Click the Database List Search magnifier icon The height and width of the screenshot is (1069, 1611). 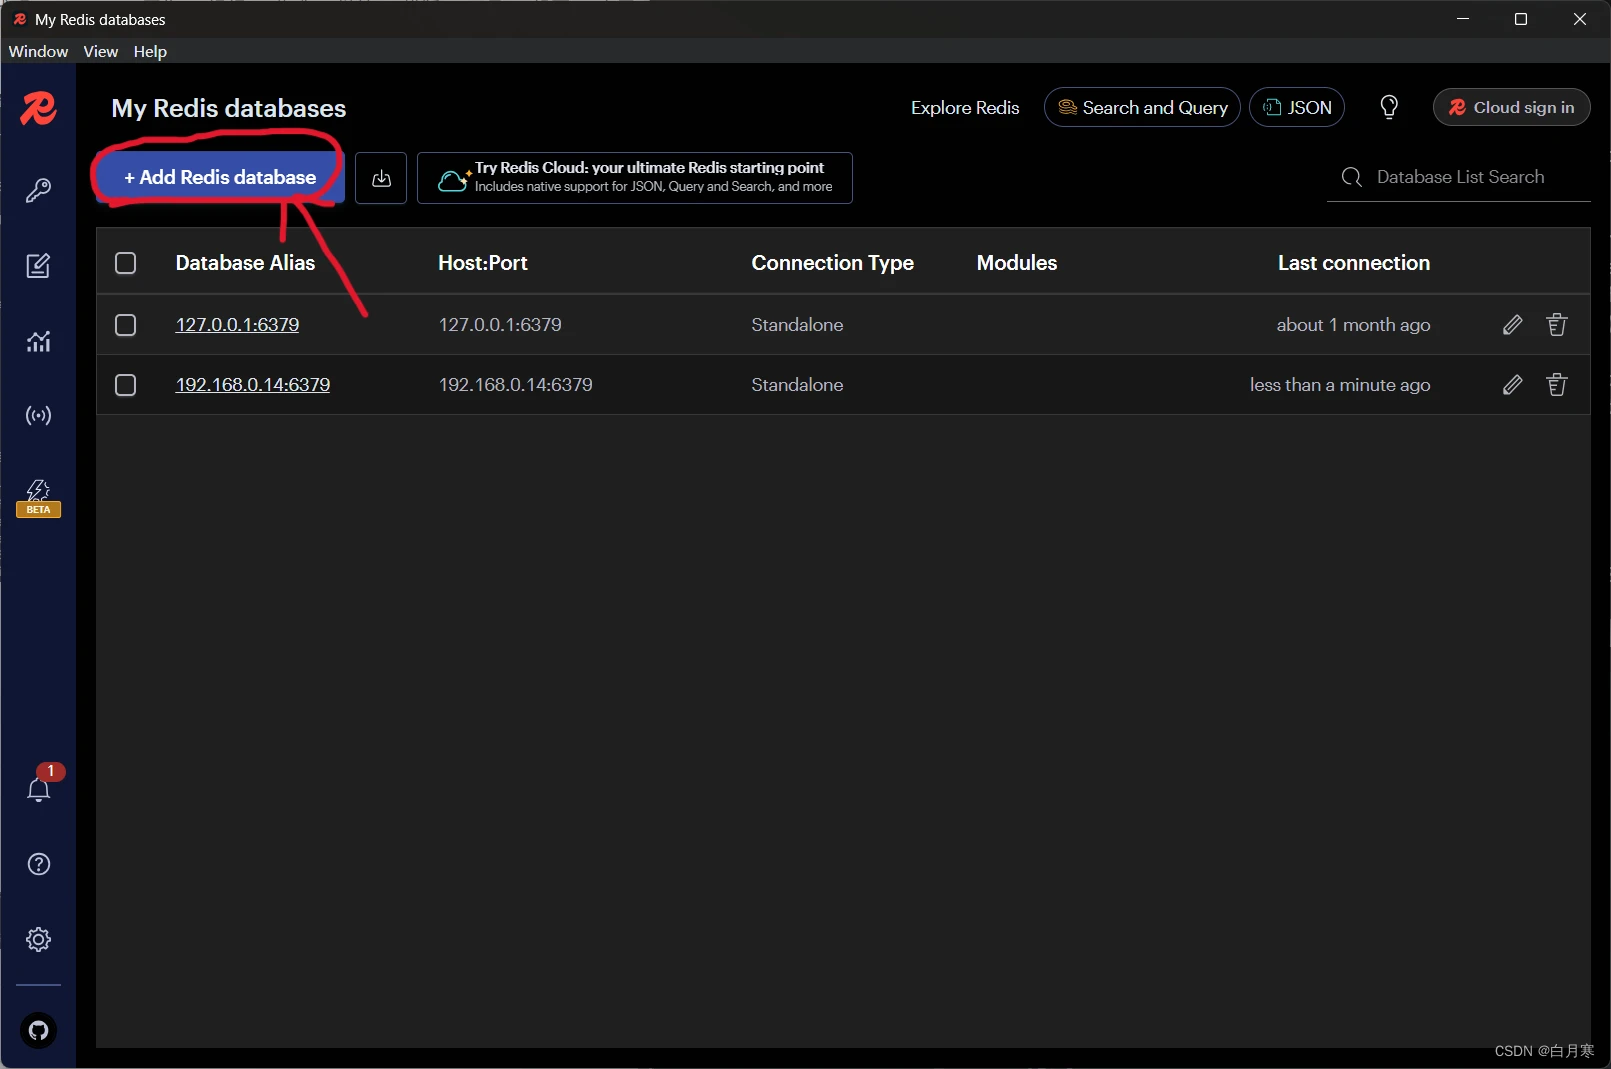[1351, 177]
